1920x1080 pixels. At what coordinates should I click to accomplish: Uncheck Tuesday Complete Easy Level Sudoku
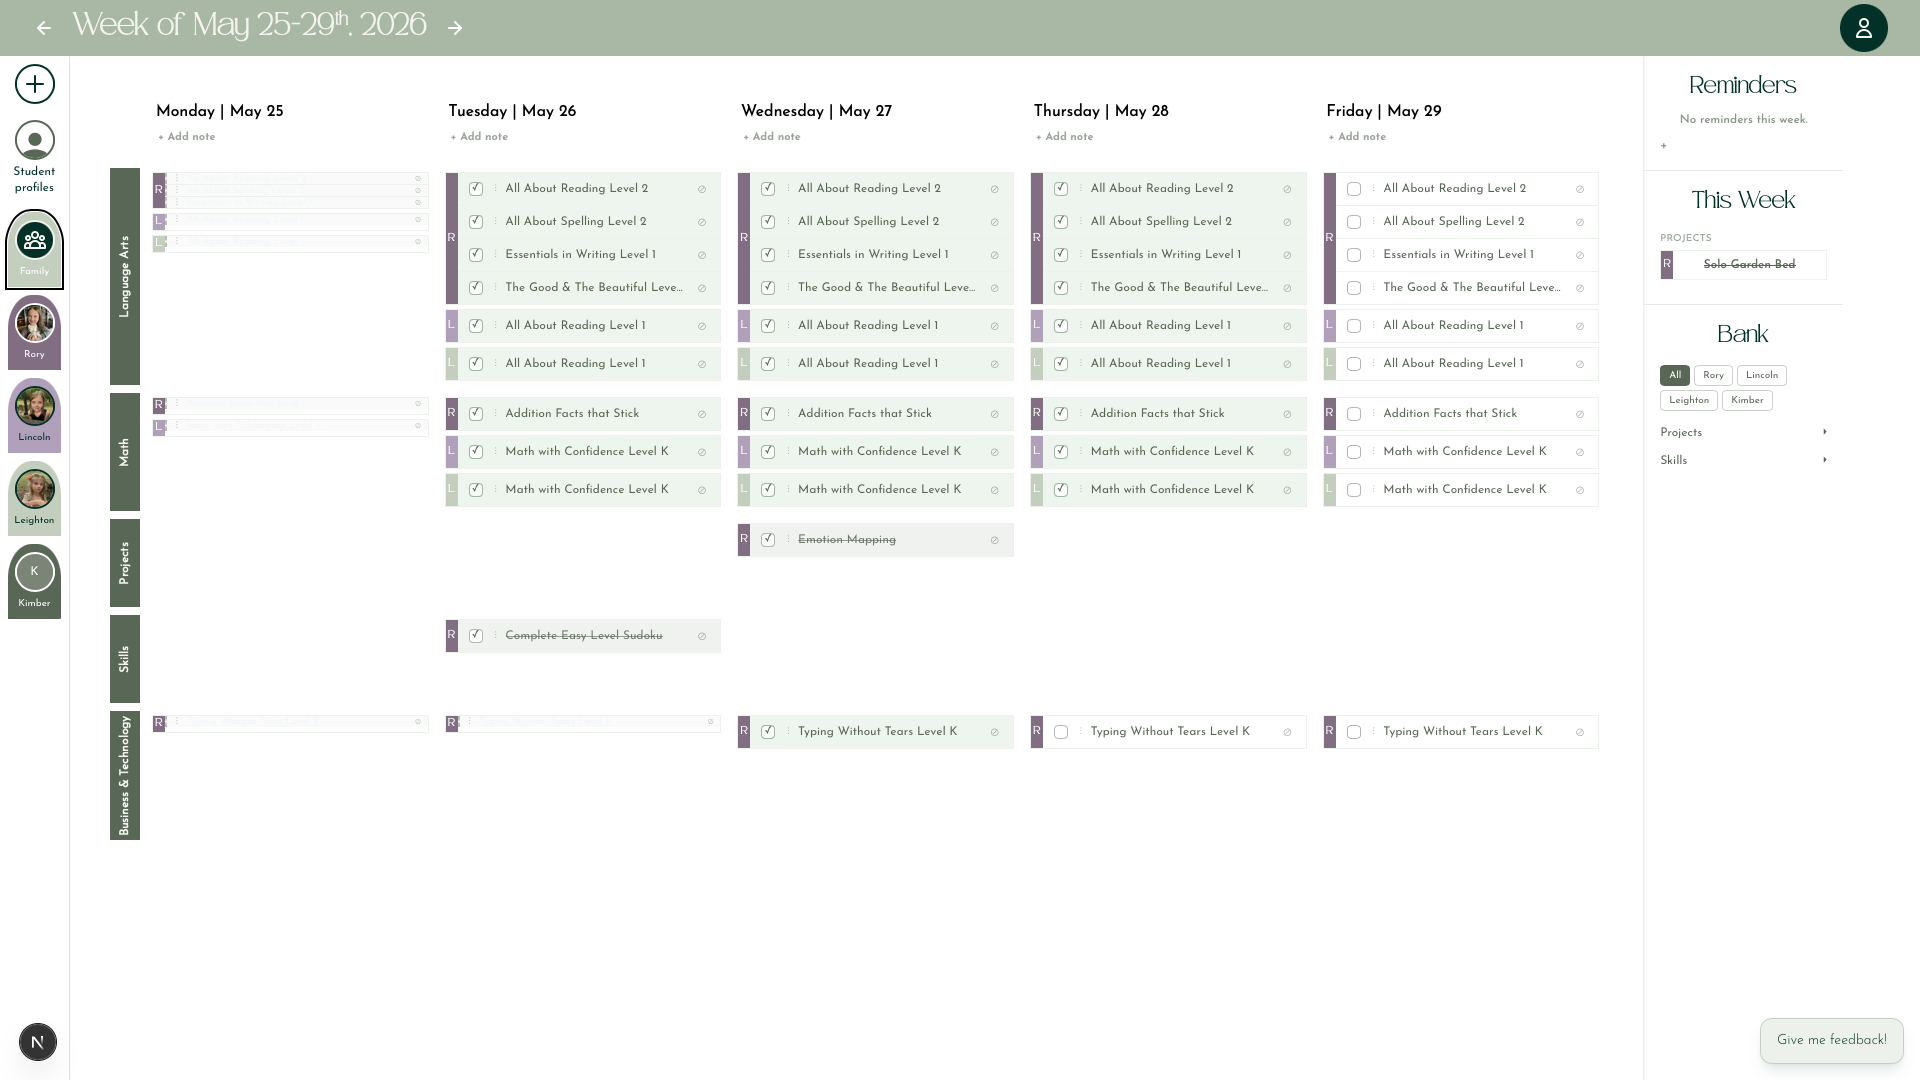476,636
